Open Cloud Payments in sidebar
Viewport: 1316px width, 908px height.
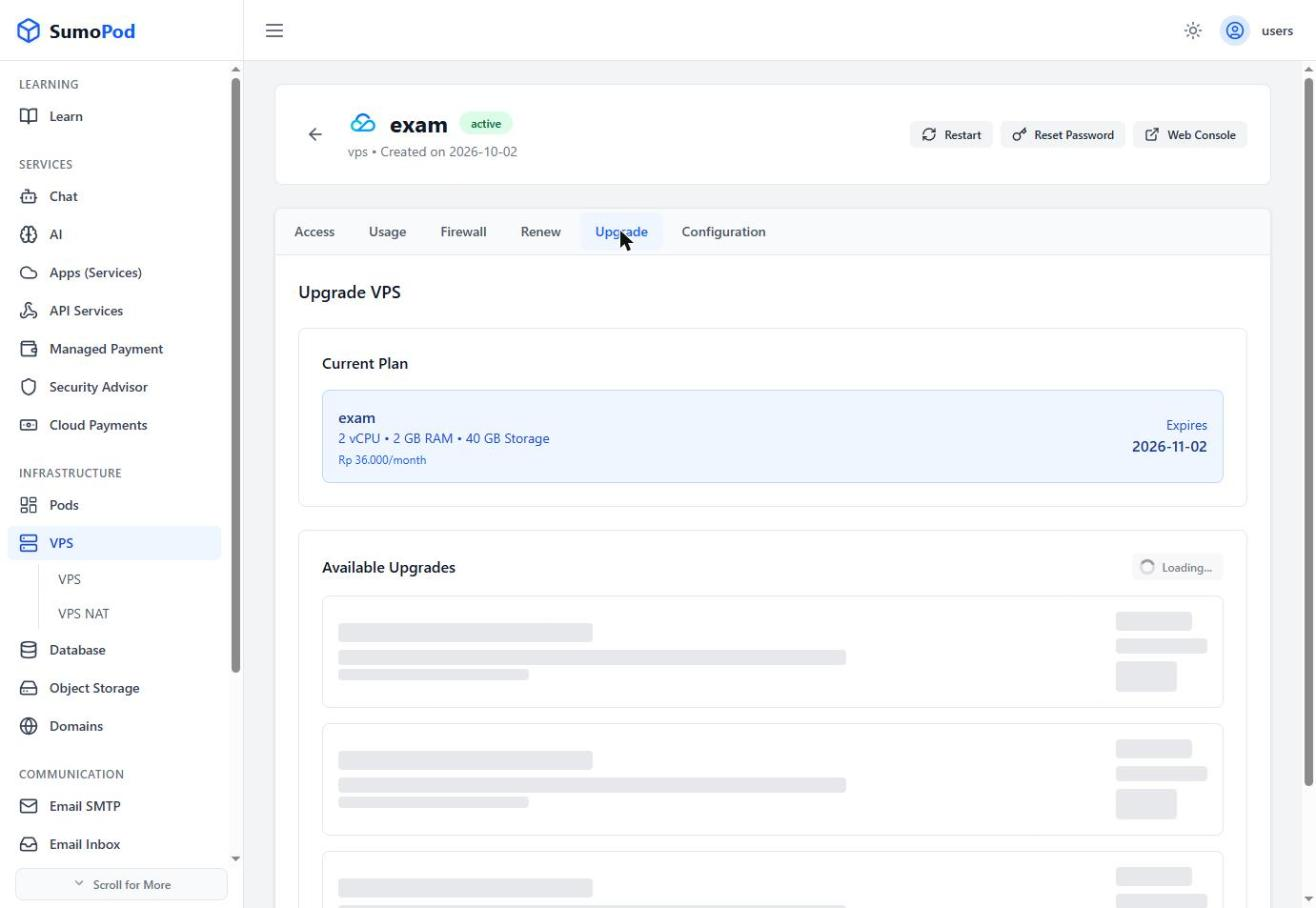pos(114,425)
